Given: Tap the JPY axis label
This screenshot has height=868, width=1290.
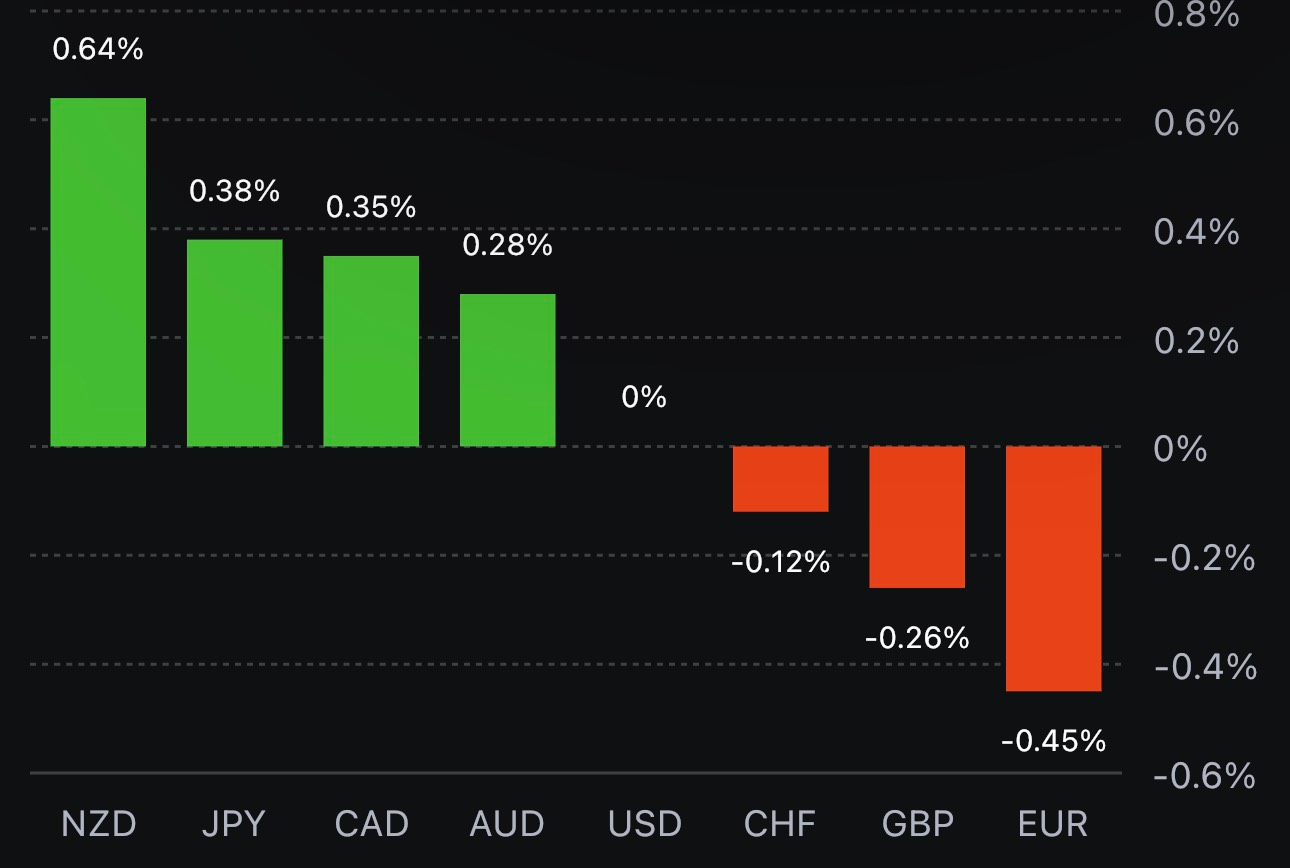Looking at the screenshot, I should pyautogui.click(x=234, y=824).
